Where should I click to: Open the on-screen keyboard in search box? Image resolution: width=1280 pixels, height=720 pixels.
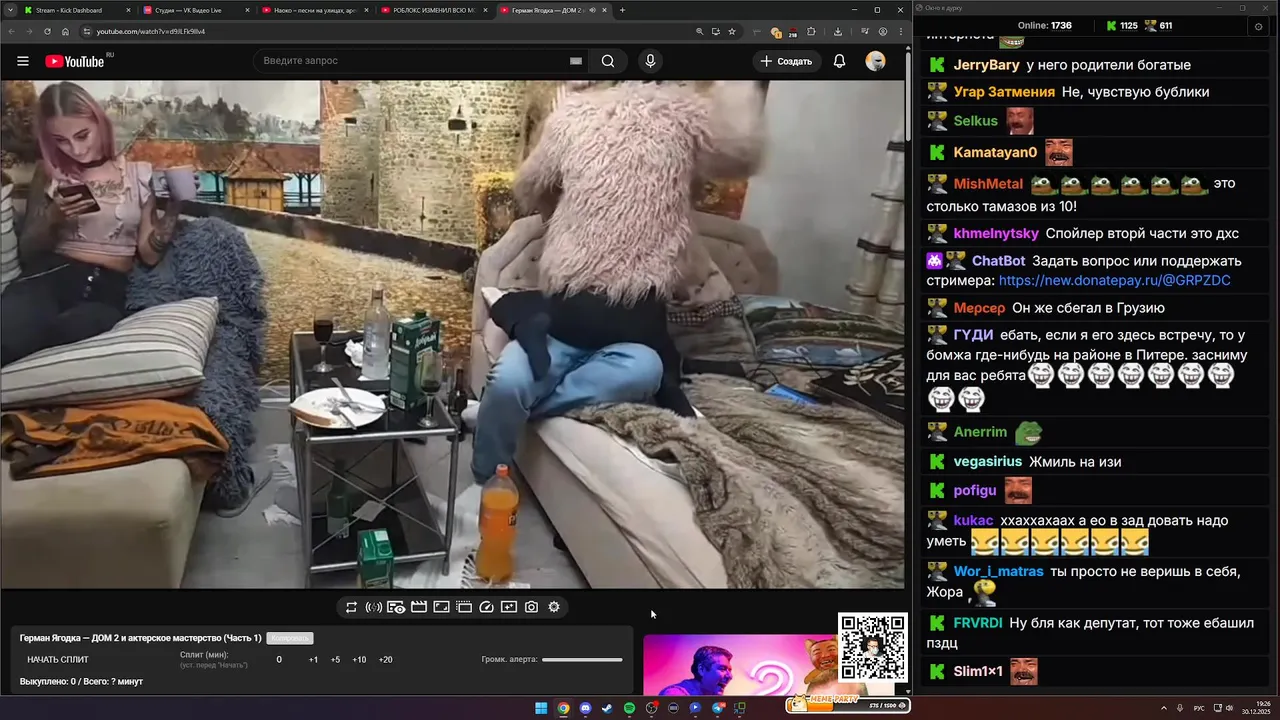576,61
